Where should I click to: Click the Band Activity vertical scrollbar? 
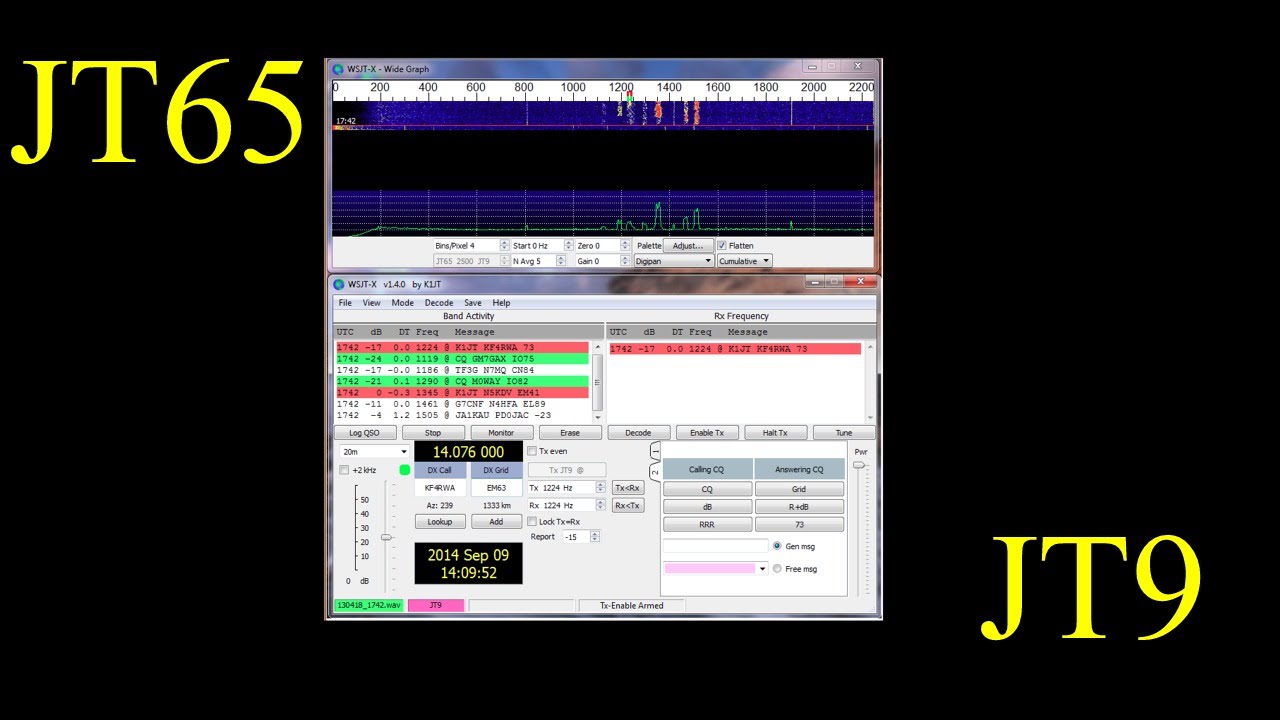coord(598,380)
